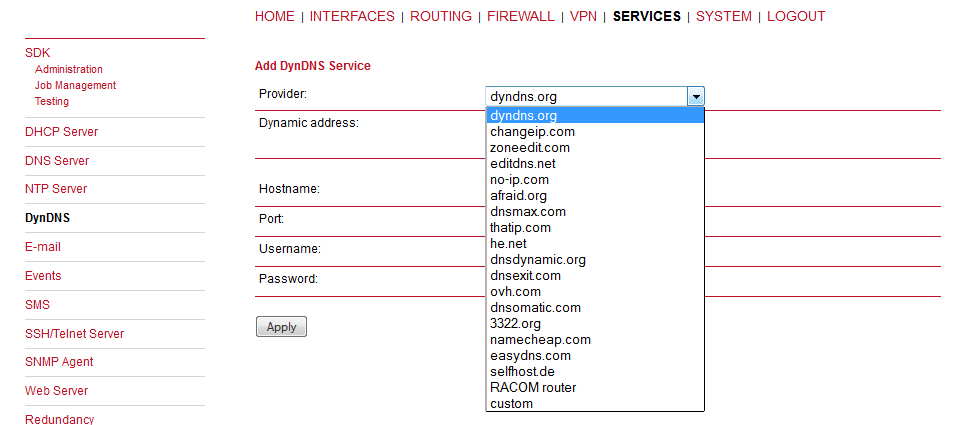
Task: Open the HOME navigation item
Action: pyautogui.click(x=274, y=17)
